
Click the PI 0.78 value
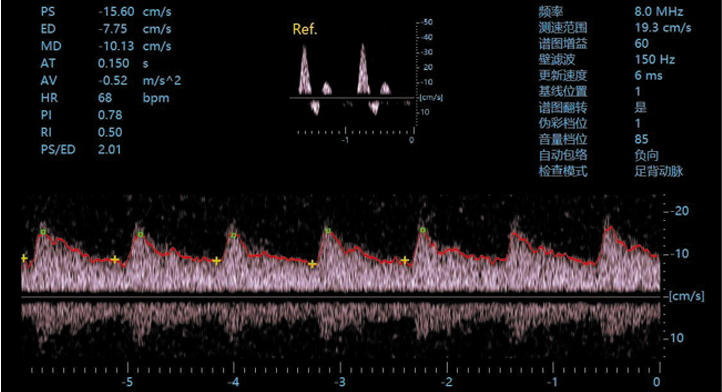click(x=110, y=115)
